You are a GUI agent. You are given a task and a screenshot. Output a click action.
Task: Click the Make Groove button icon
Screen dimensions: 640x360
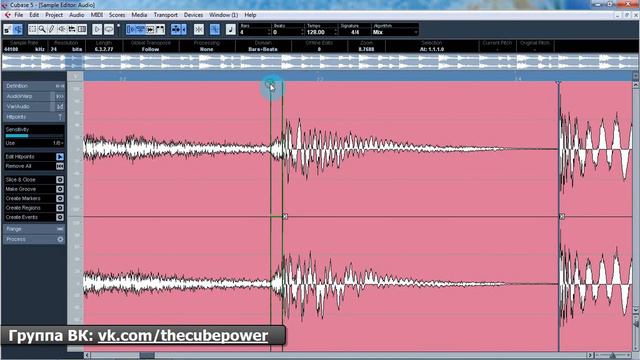tap(60, 189)
